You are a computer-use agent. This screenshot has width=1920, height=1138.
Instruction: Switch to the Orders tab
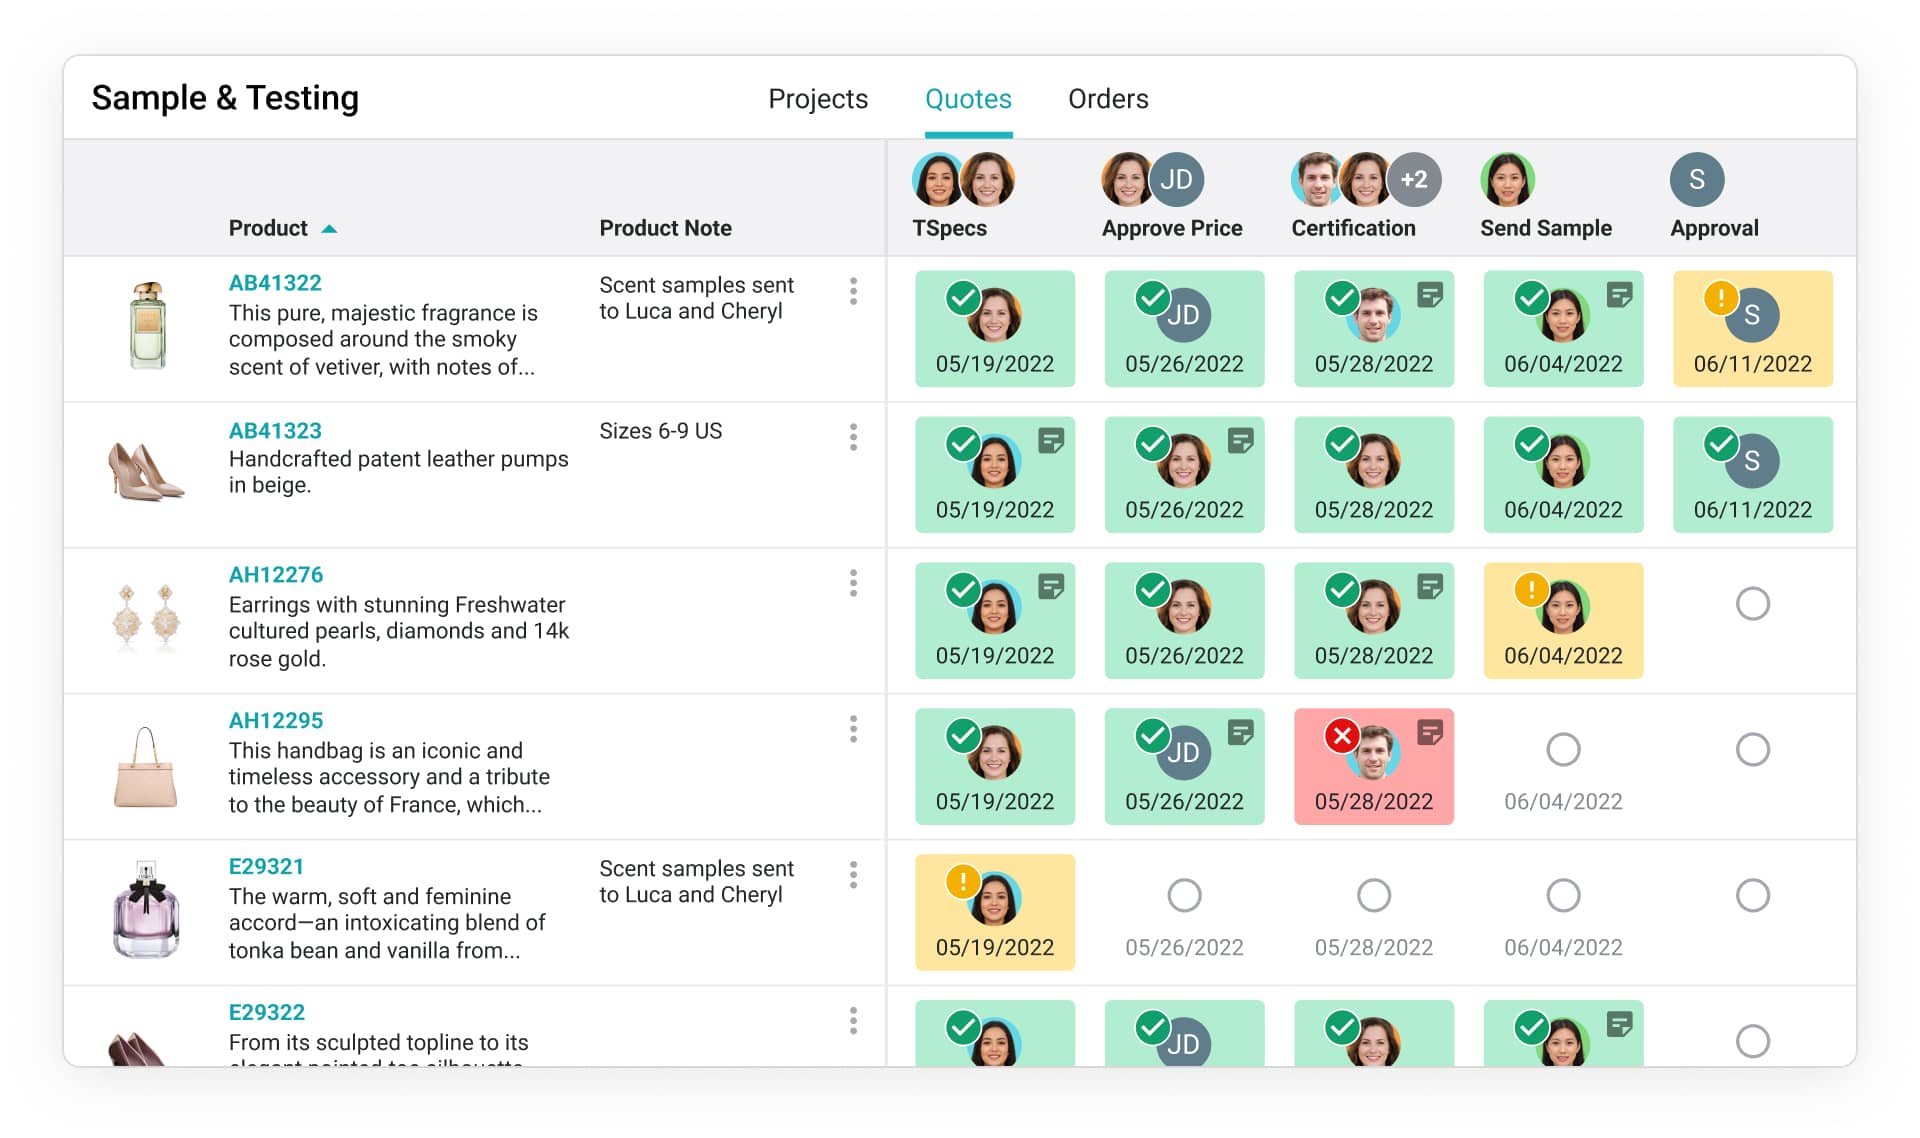point(1108,99)
